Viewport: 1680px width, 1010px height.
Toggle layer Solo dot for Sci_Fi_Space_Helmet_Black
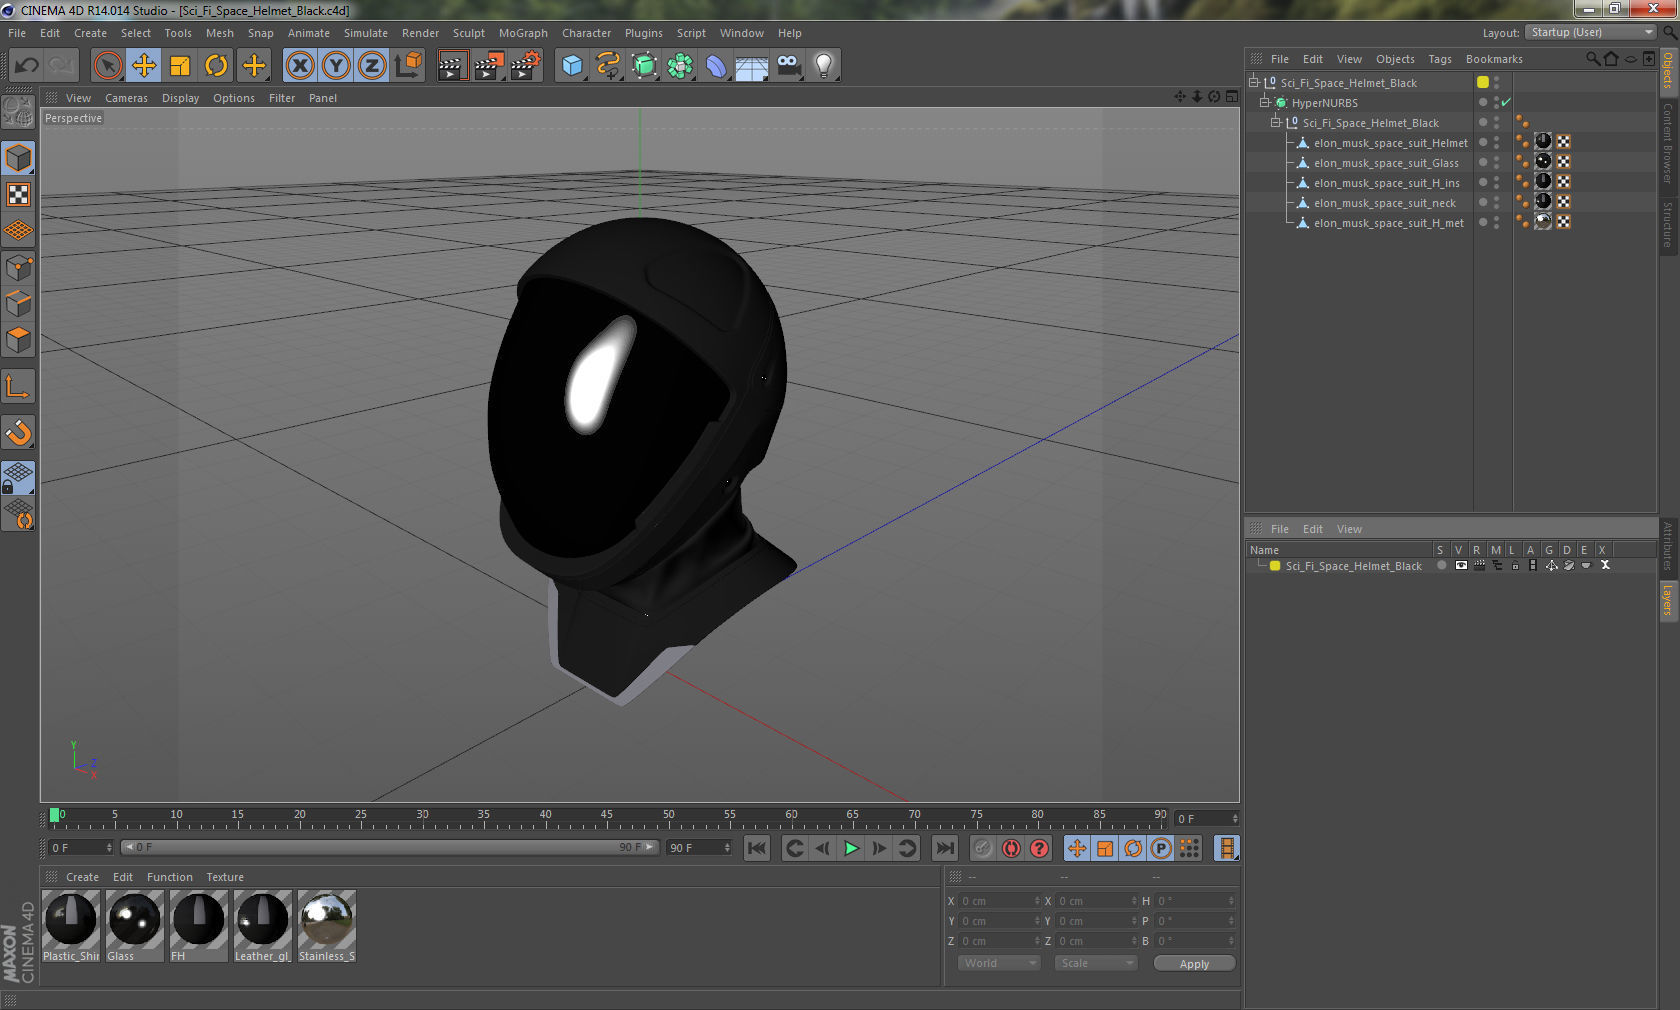point(1441,566)
